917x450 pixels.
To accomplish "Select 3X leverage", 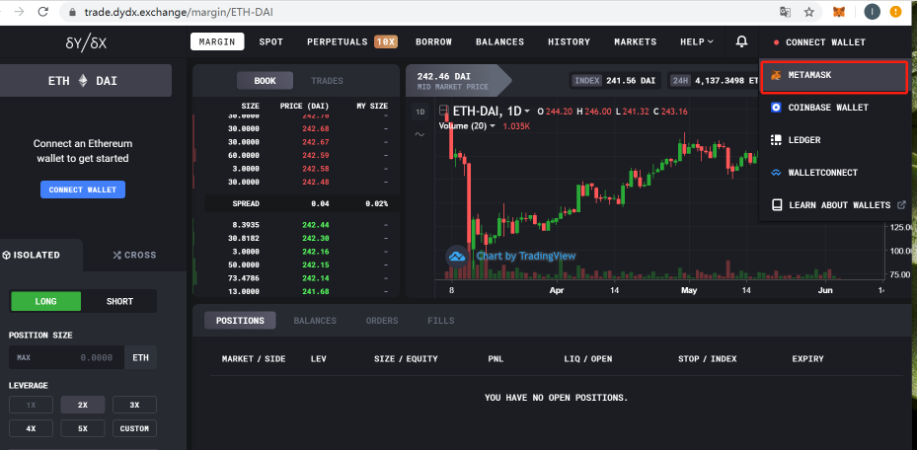I will point(135,405).
